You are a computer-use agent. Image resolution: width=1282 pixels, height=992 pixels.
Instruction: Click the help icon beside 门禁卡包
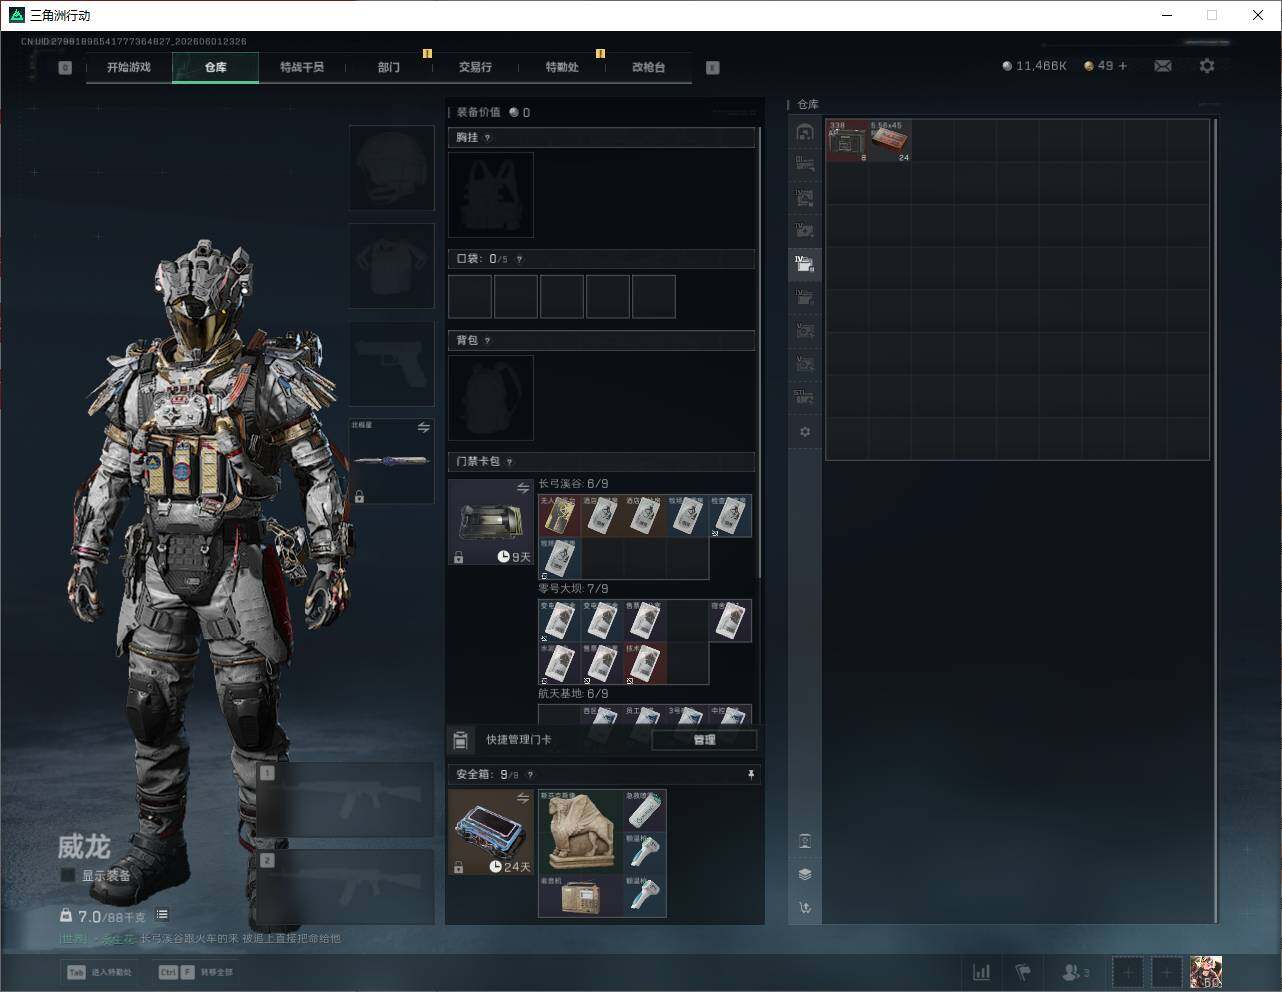[x=510, y=462]
